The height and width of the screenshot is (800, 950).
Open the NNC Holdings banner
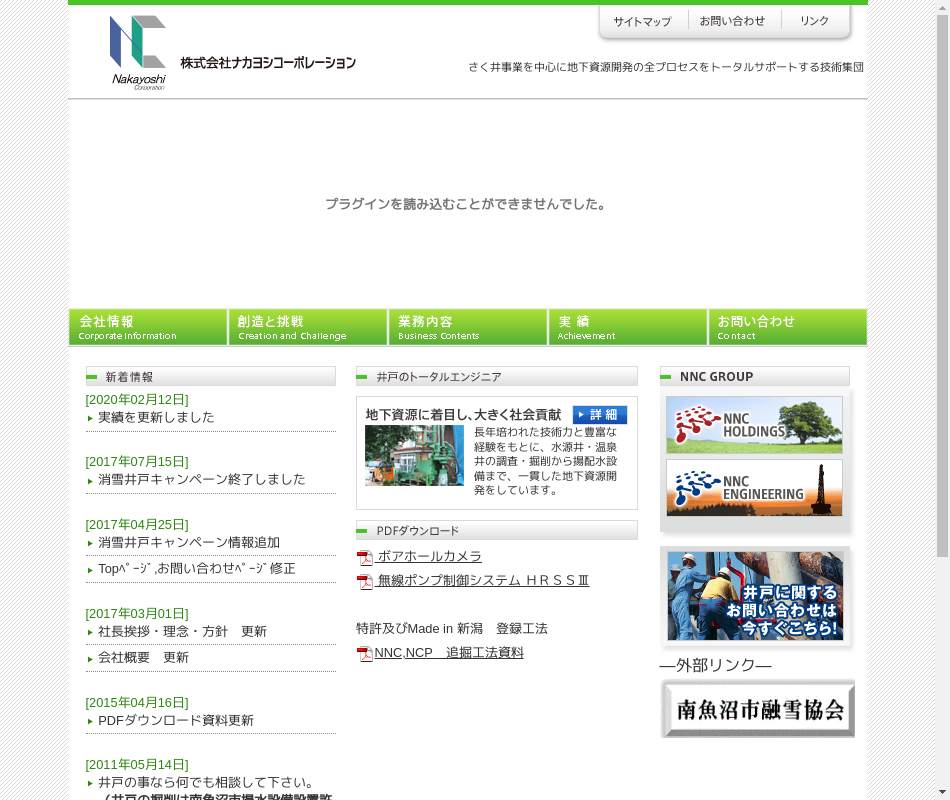(754, 425)
